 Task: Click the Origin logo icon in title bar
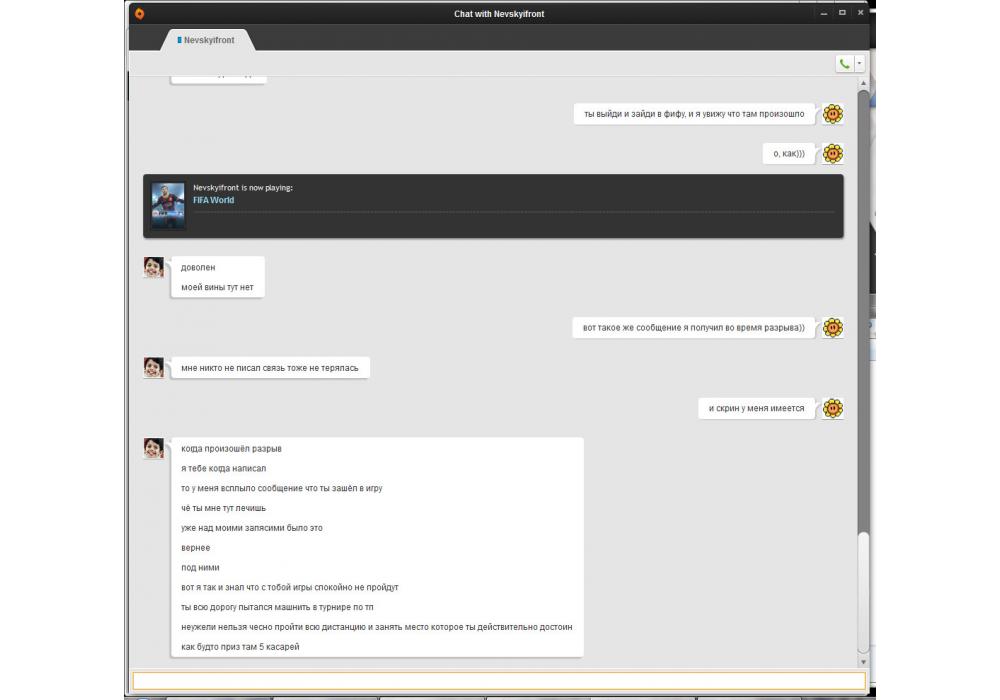pos(140,13)
